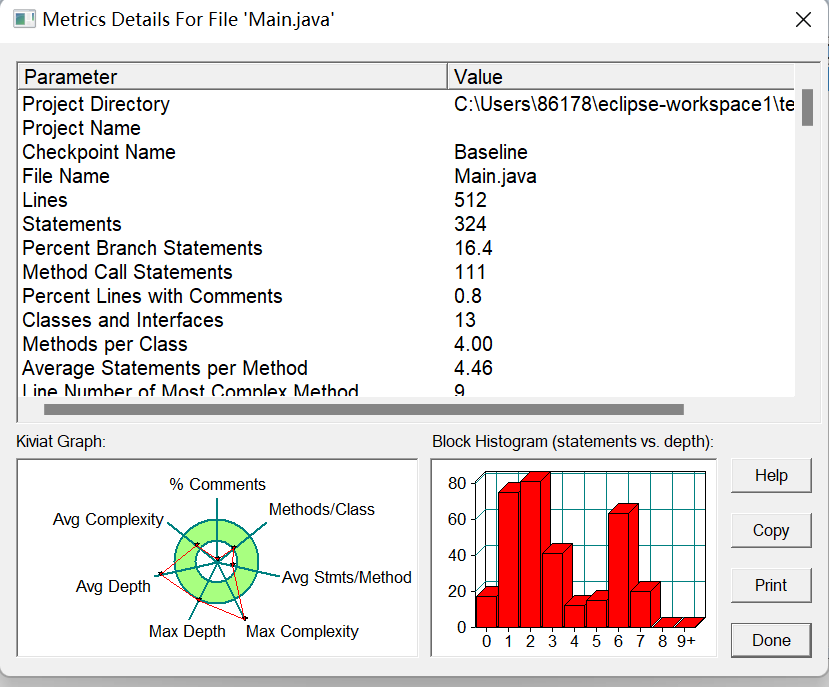This screenshot has height=687, width=829.
Task: Close the dialog with Done
Action: [x=771, y=640]
